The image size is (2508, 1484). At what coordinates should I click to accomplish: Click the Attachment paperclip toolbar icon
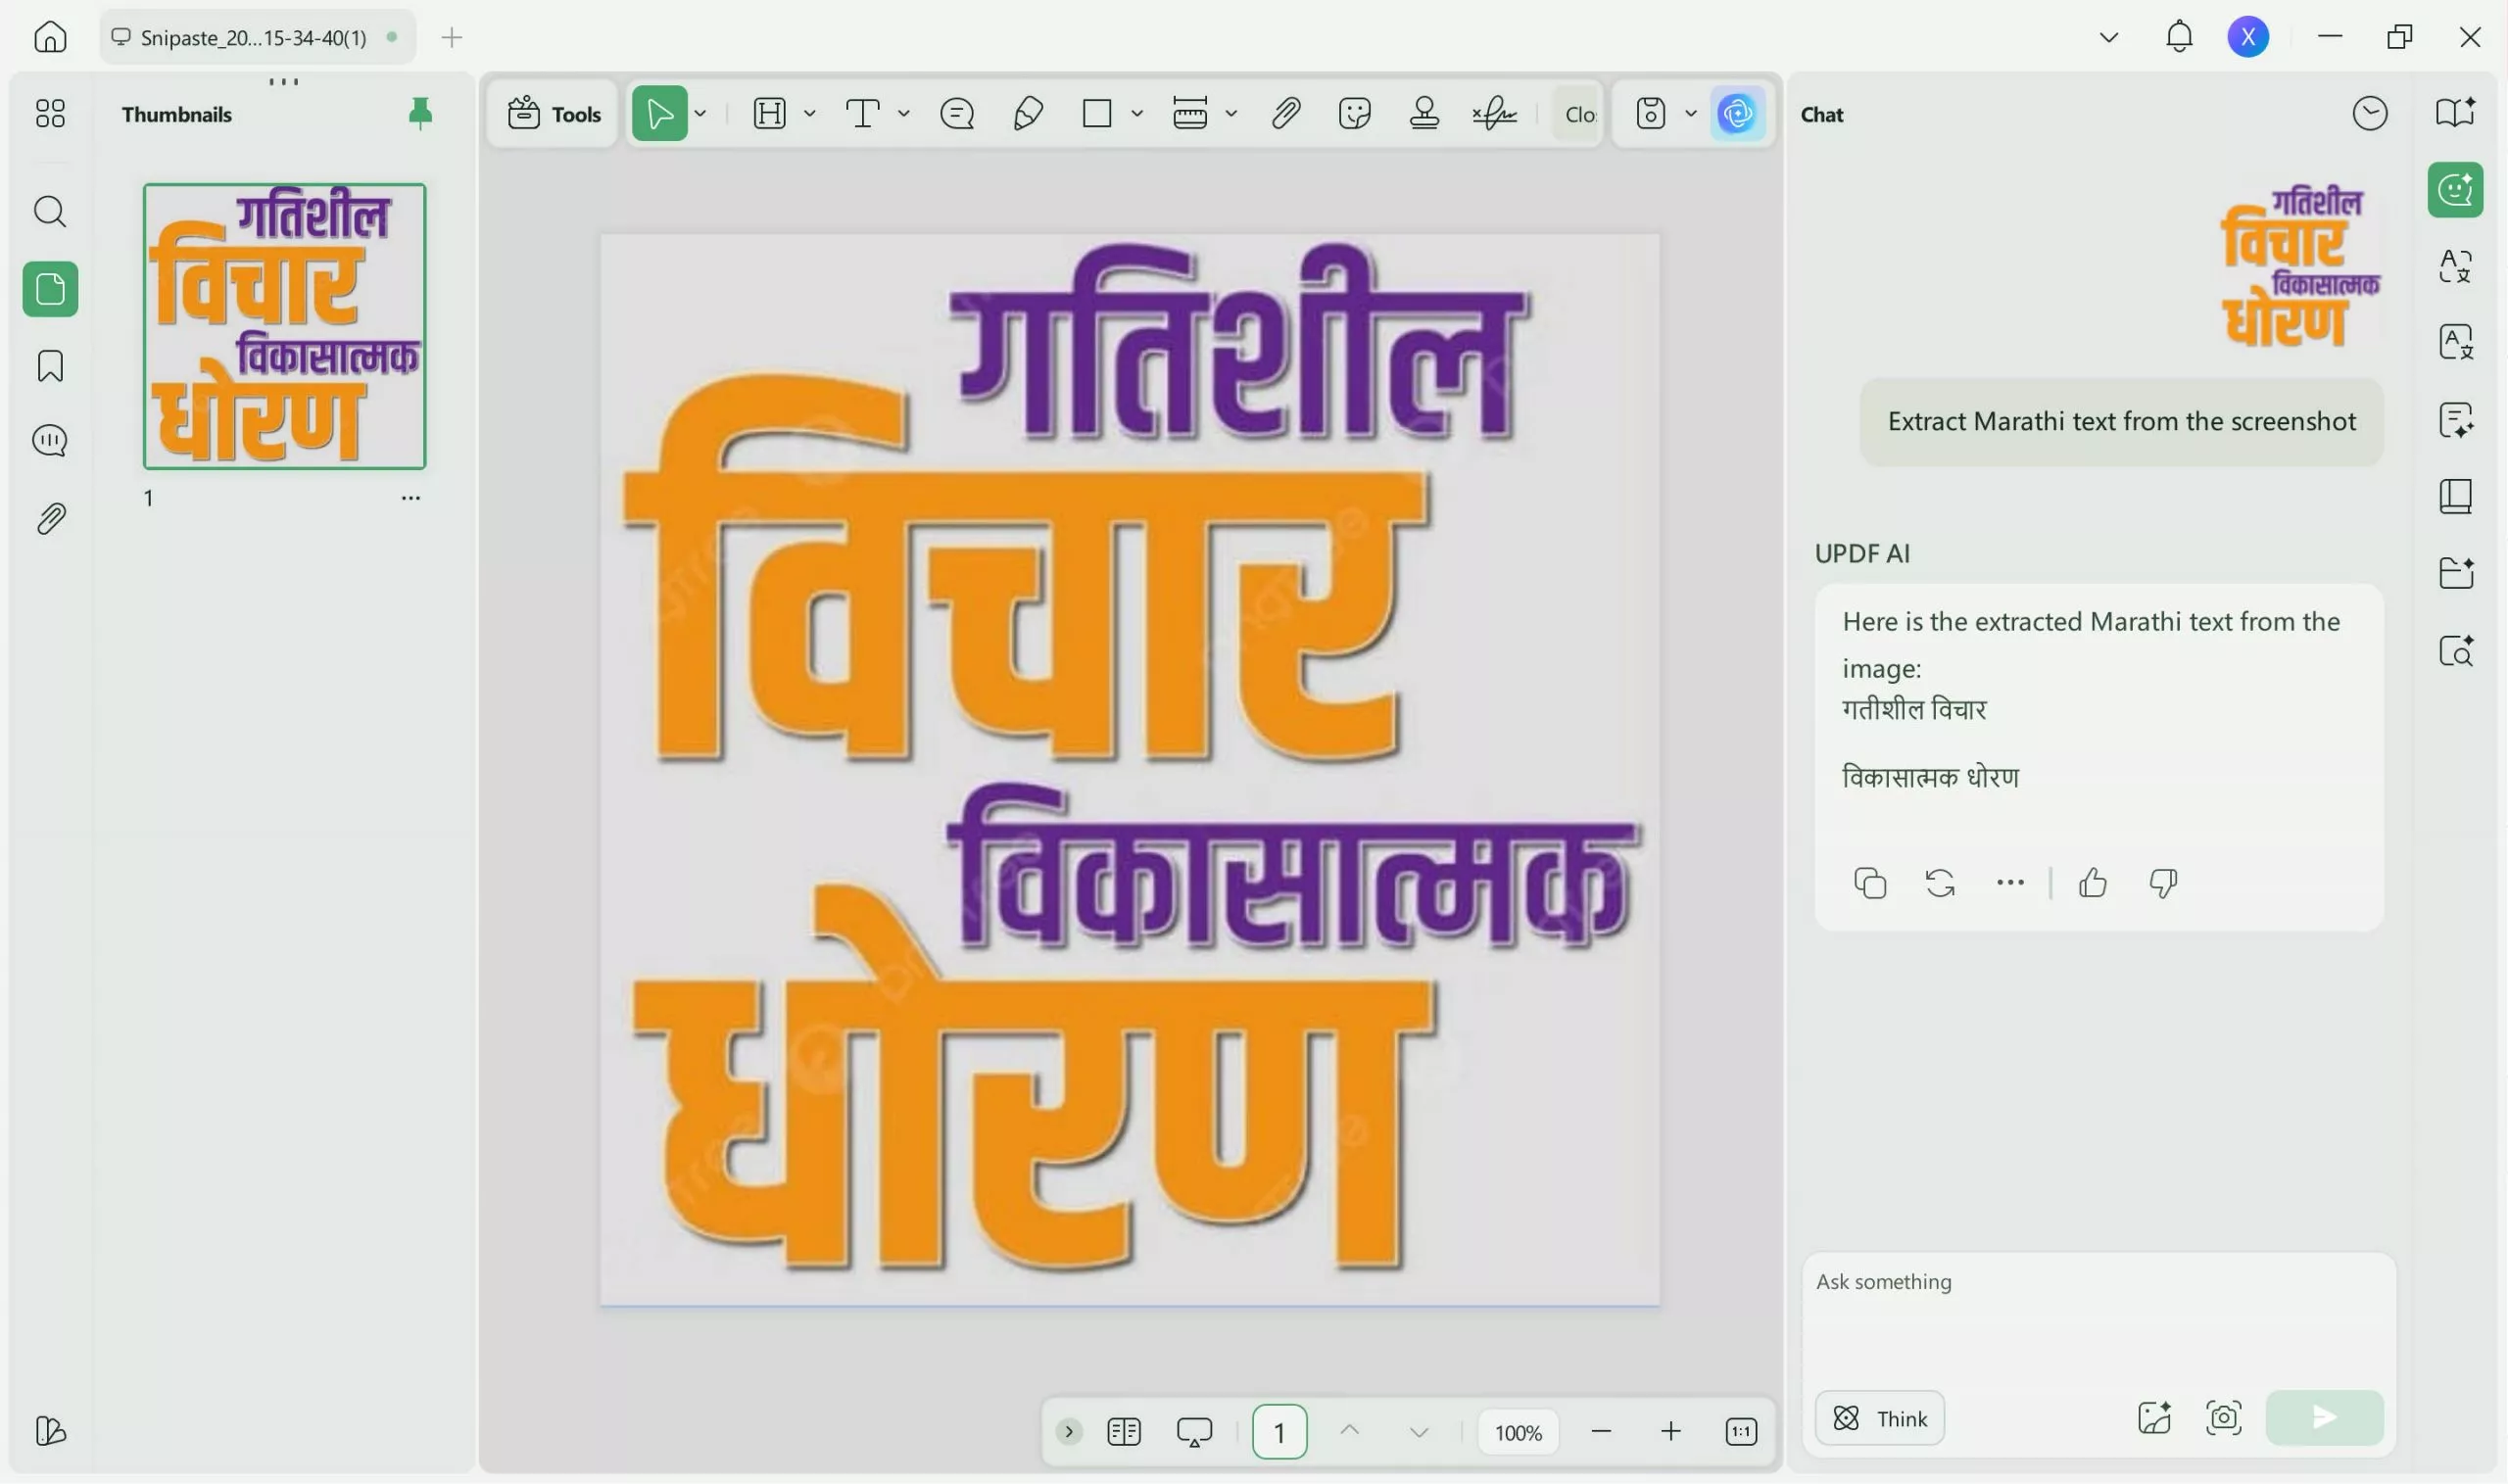click(x=1286, y=114)
